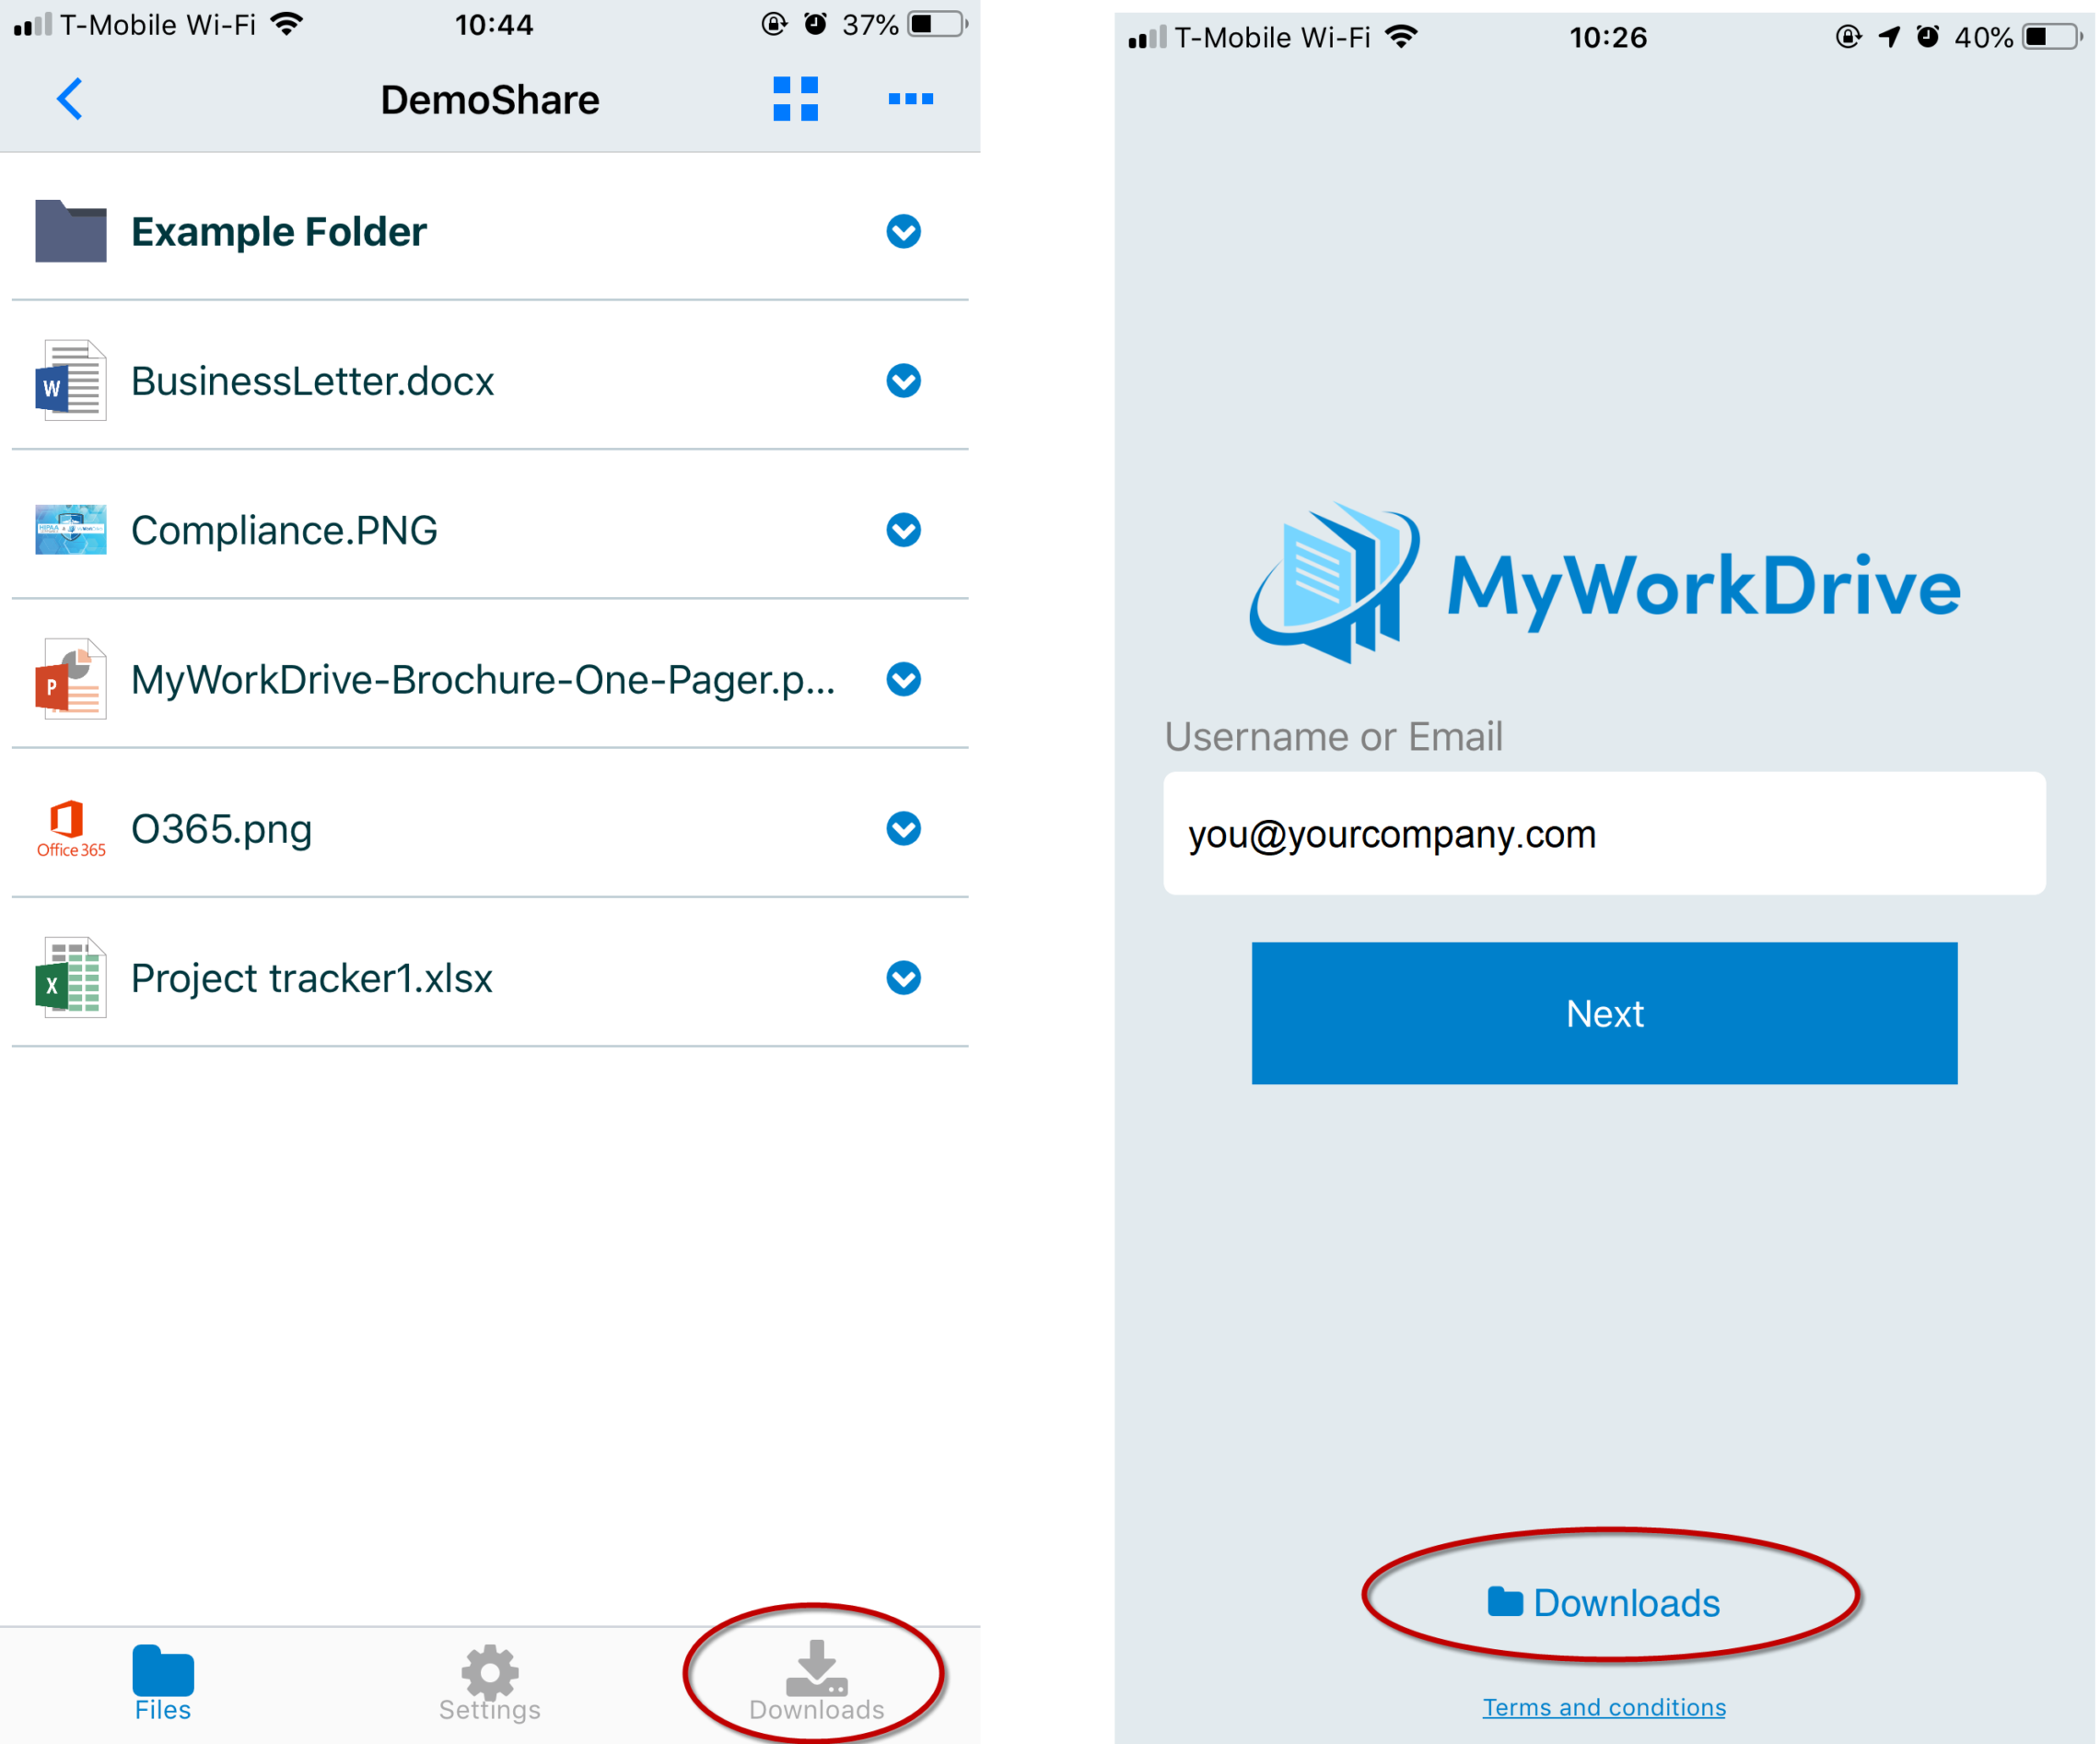Switch to the Files tab
Image resolution: width=2100 pixels, height=1744 pixels.
pos(163,1682)
